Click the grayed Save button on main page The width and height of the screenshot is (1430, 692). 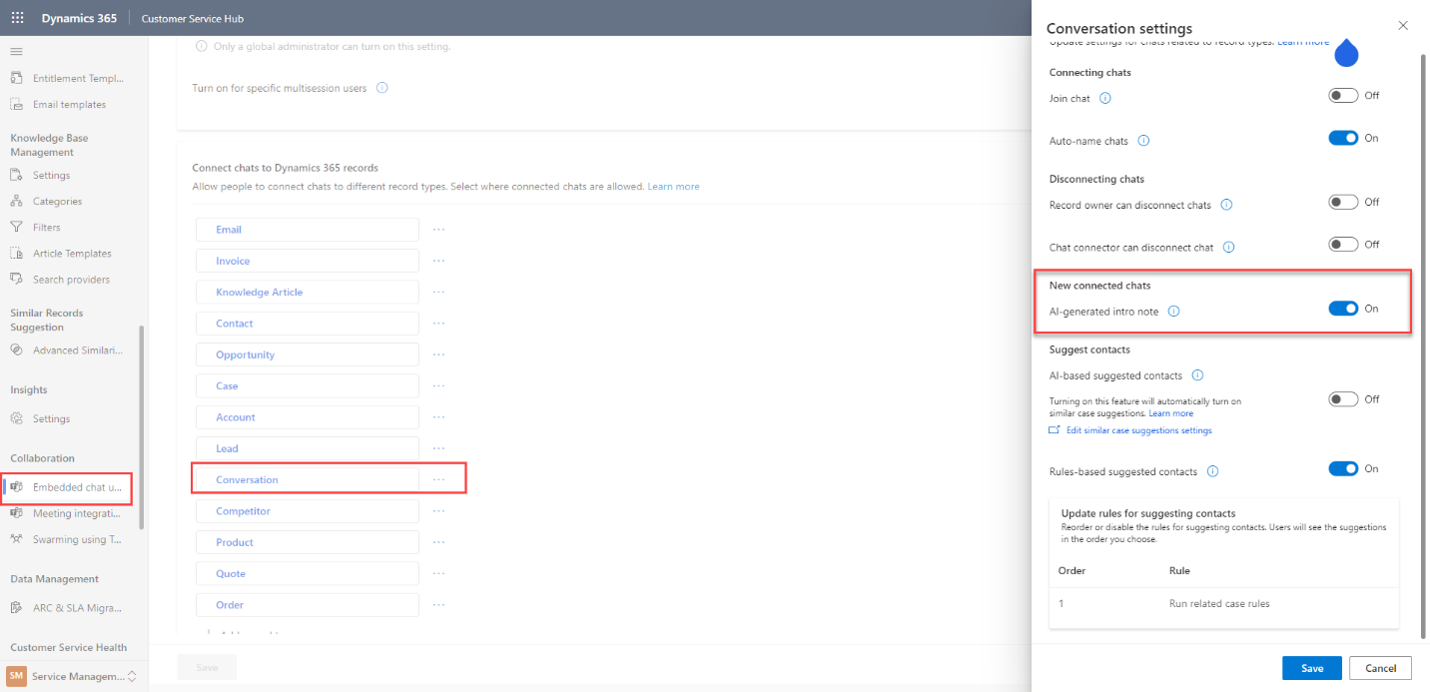[207, 668]
